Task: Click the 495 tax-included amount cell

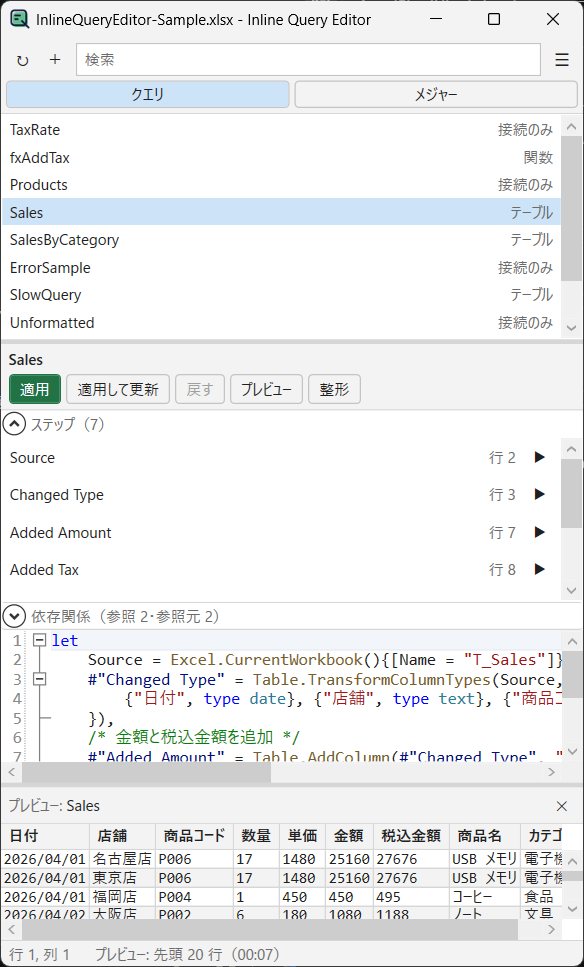Action: pyautogui.click(x=411, y=897)
